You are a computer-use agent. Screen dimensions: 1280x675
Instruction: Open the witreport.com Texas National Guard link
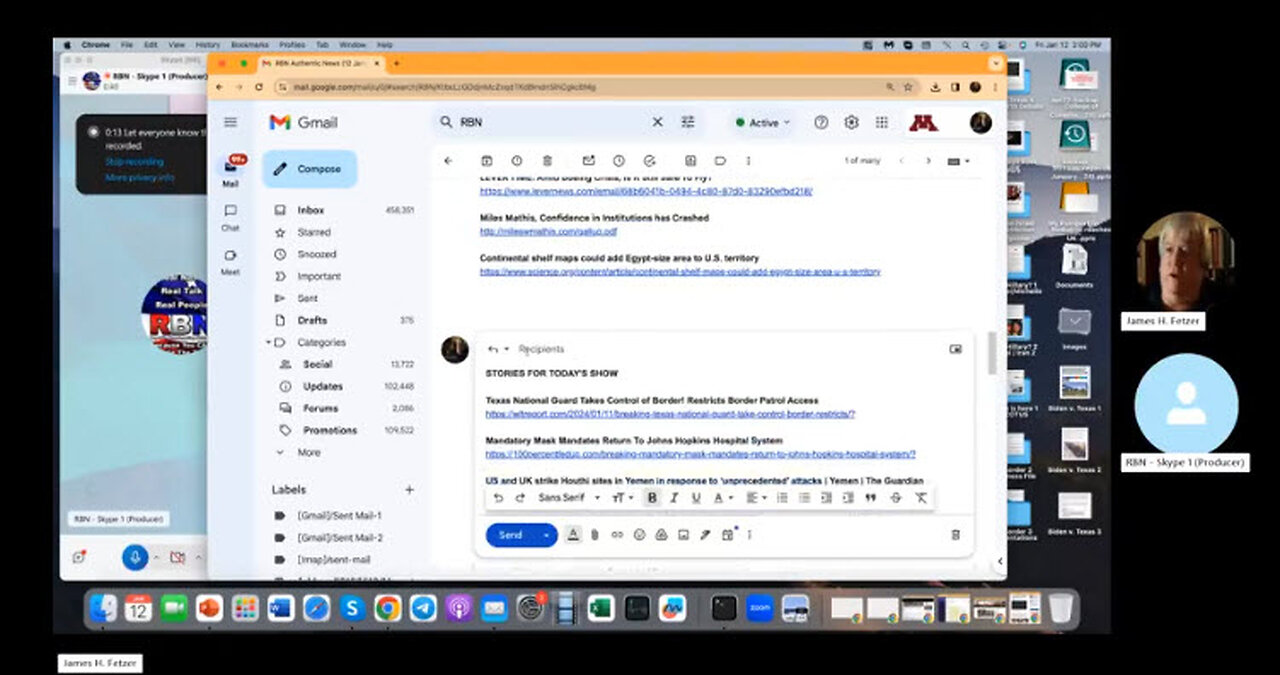coord(670,414)
